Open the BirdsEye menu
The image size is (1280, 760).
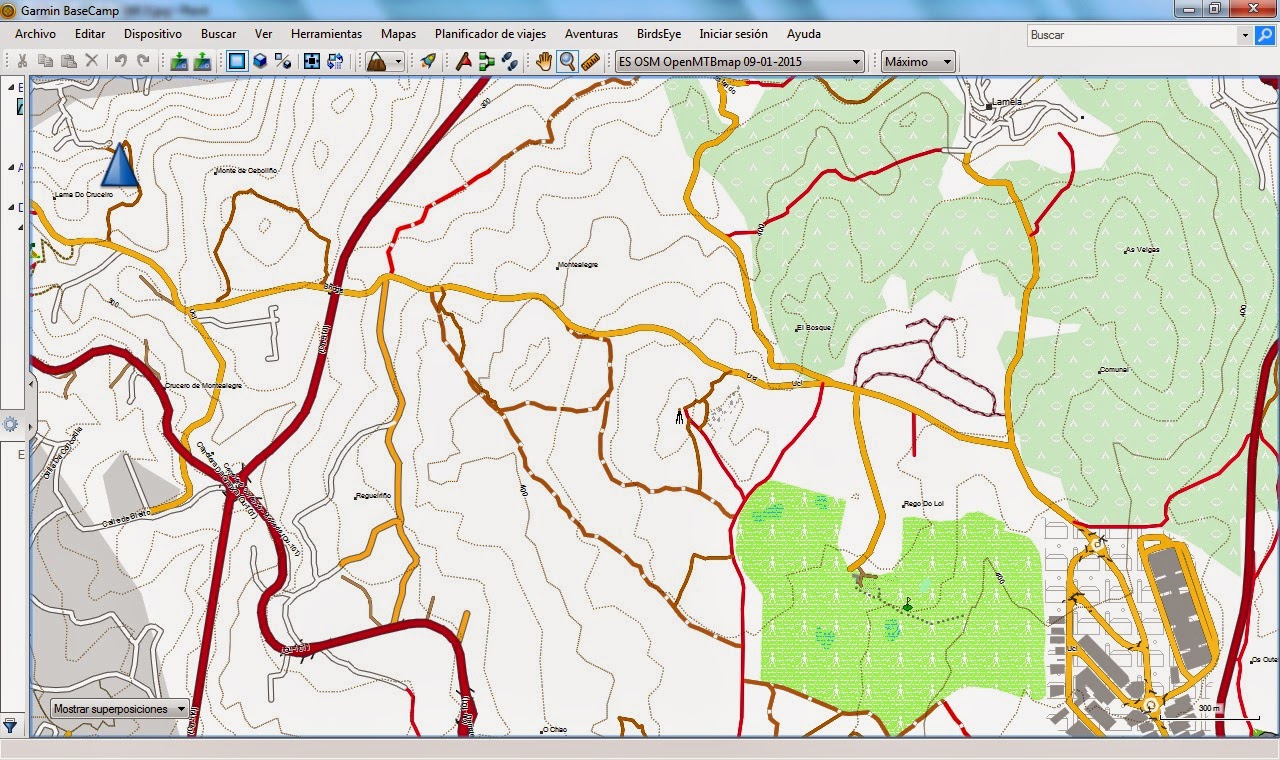tap(659, 34)
